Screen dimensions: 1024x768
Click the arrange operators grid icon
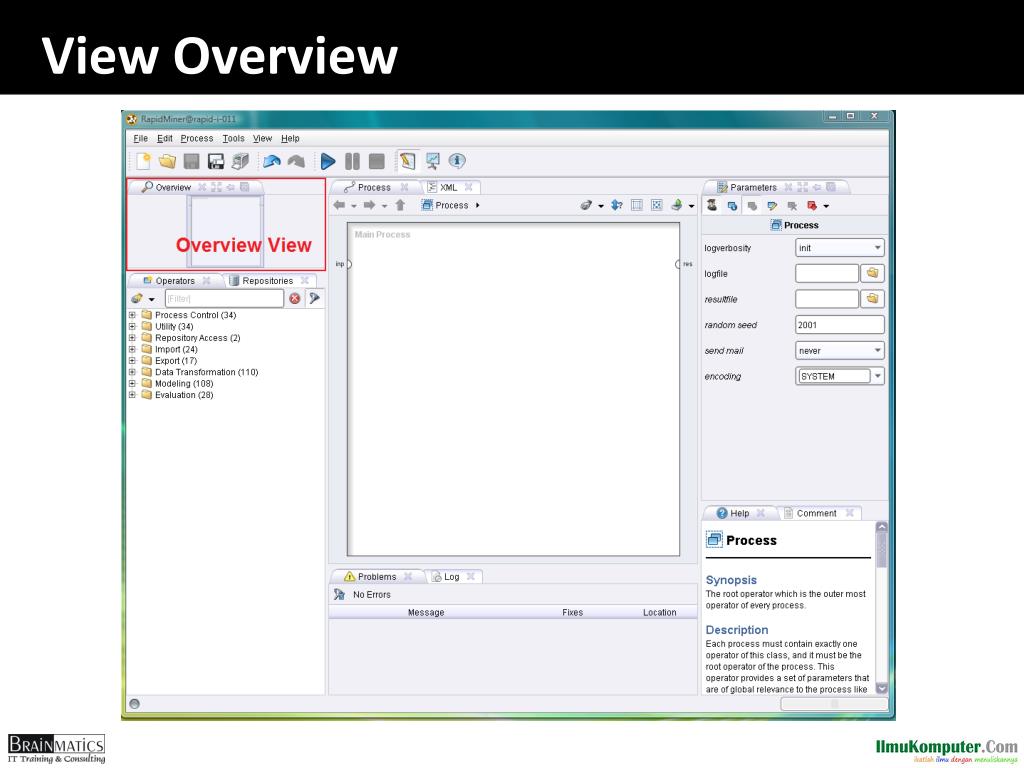[x=637, y=205]
